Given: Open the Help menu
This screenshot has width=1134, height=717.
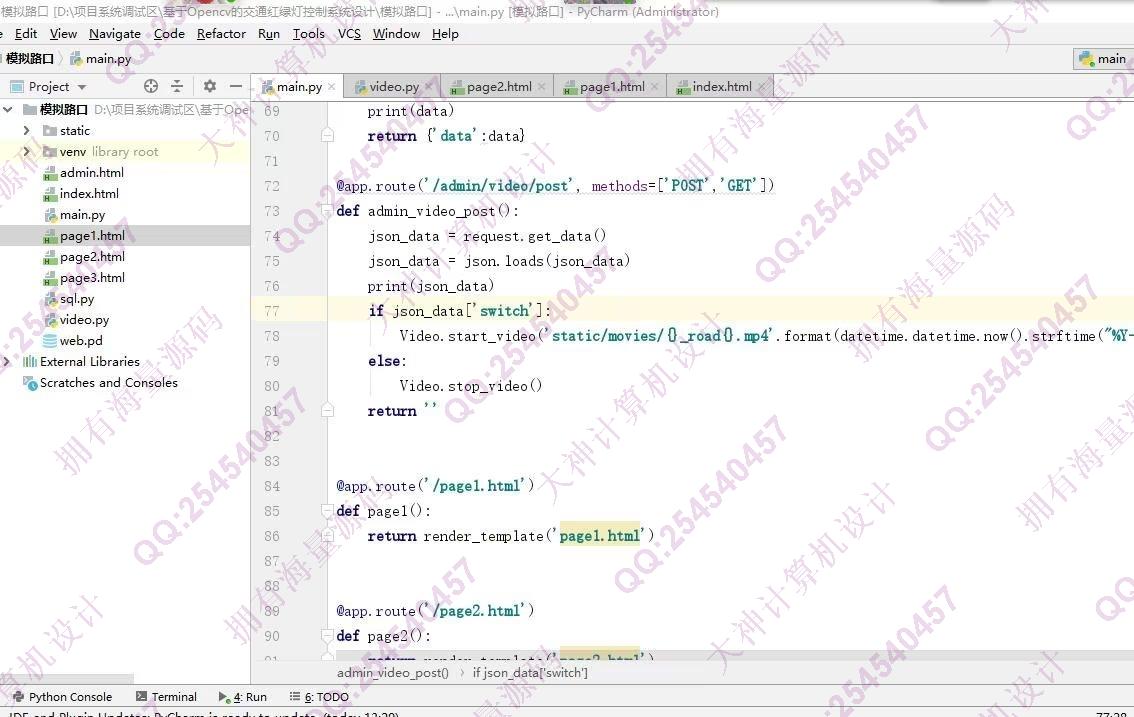Looking at the screenshot, I should click(446, 34).
